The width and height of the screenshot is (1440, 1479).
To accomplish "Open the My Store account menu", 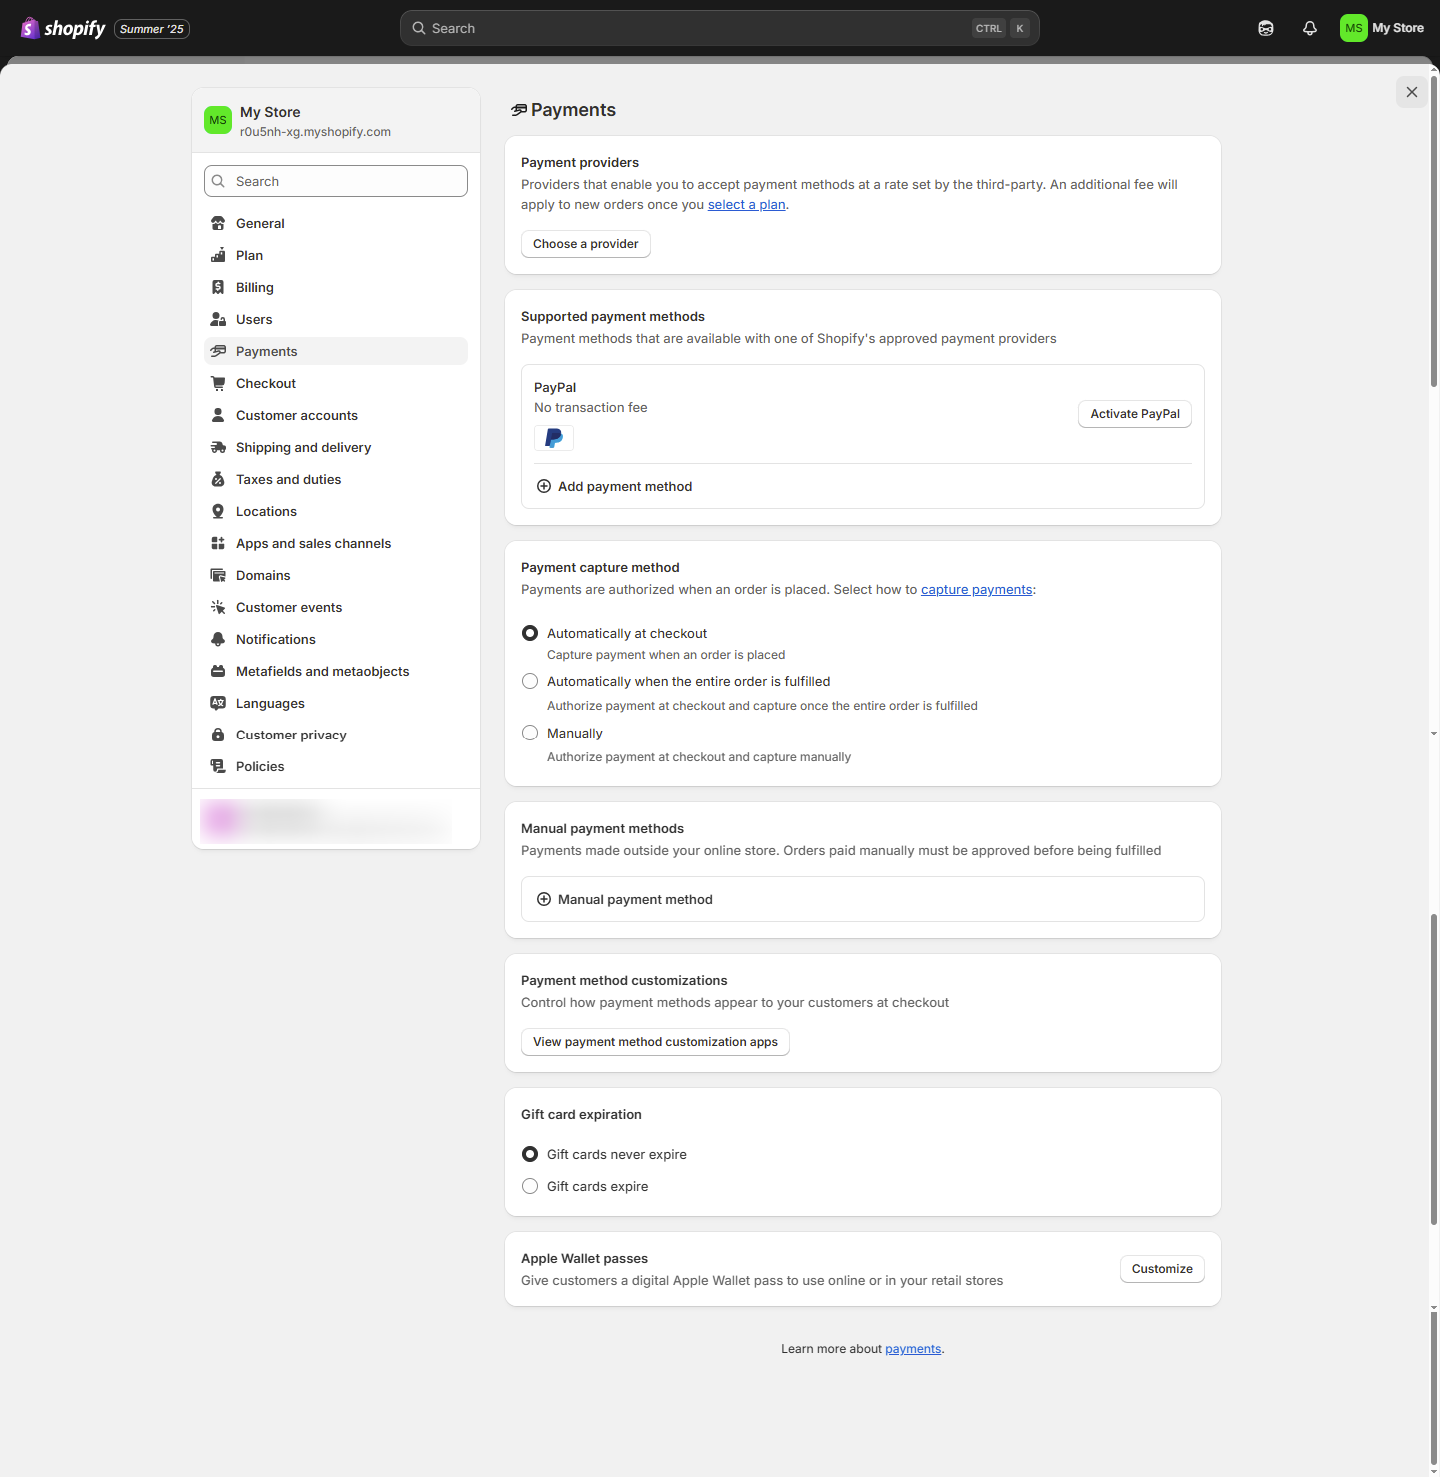I will [1383, 28].
